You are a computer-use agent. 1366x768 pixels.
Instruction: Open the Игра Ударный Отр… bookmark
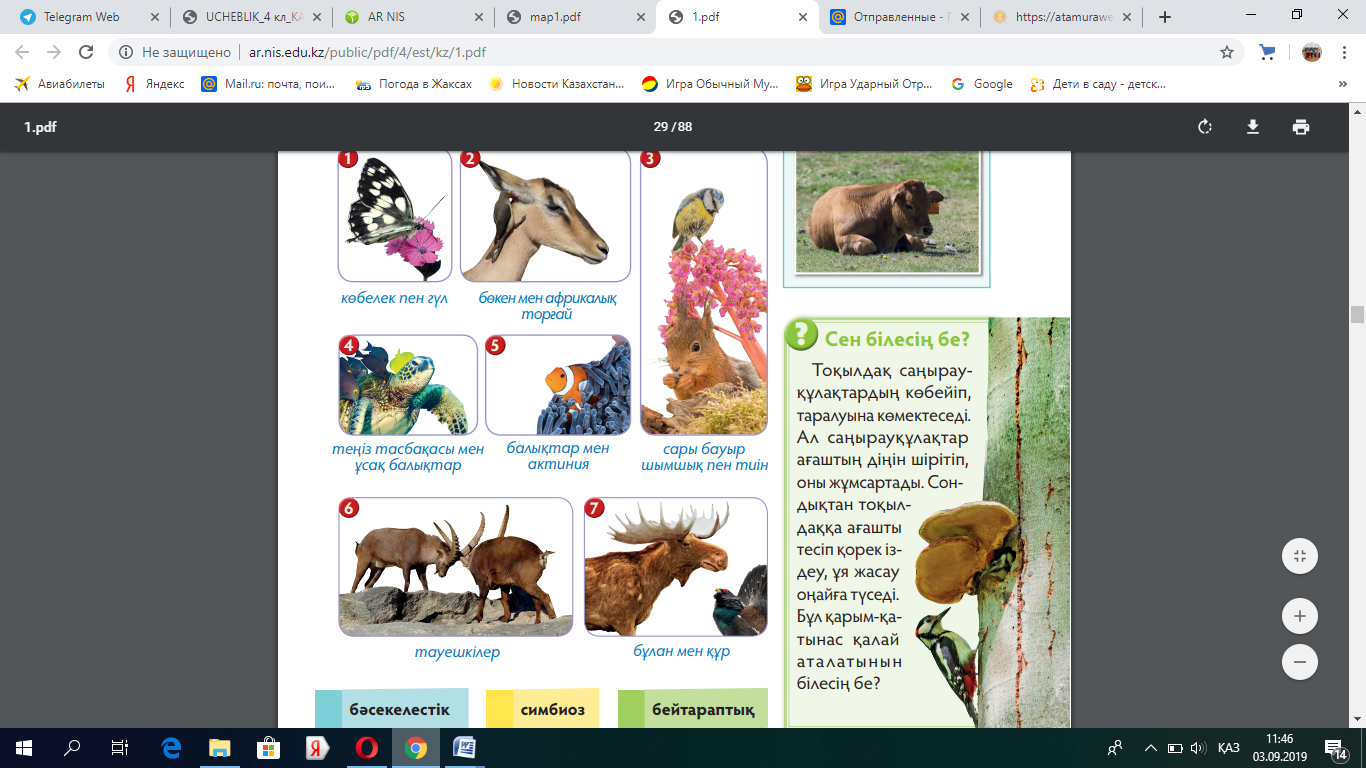point(865,85)
